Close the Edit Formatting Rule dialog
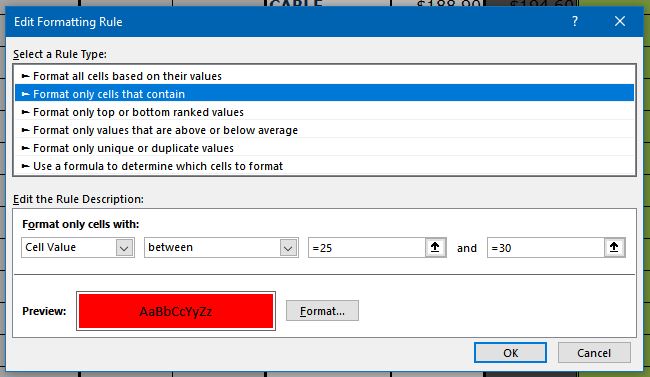 point(620,22)
